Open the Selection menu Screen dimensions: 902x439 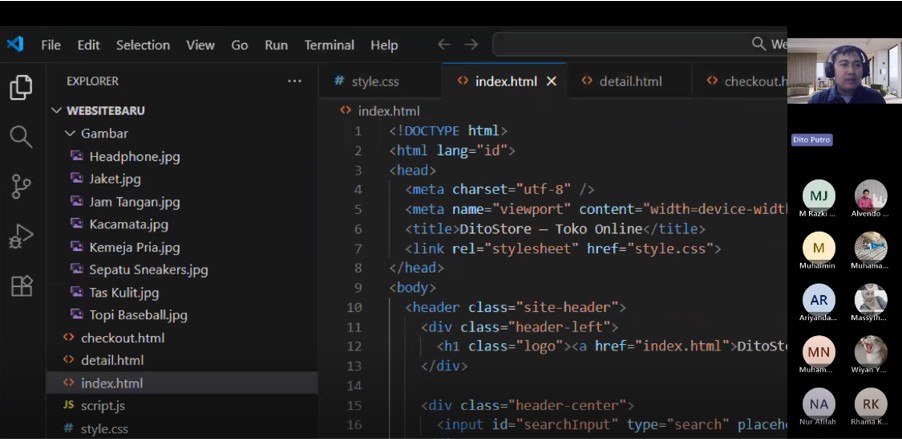143,45
